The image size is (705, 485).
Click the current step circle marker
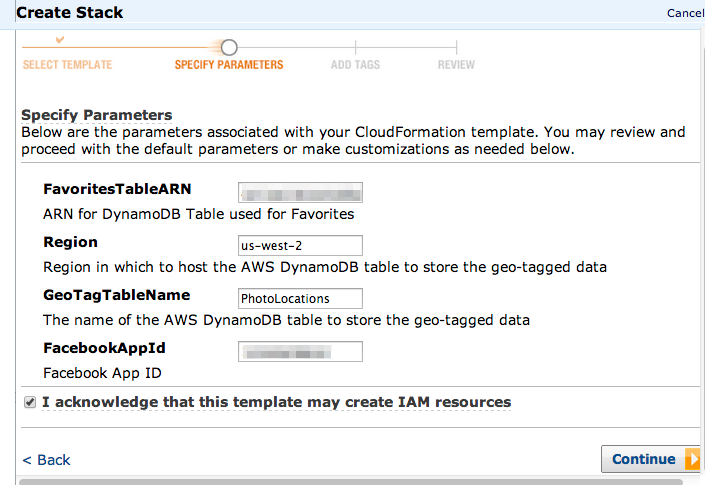point(229,47)
